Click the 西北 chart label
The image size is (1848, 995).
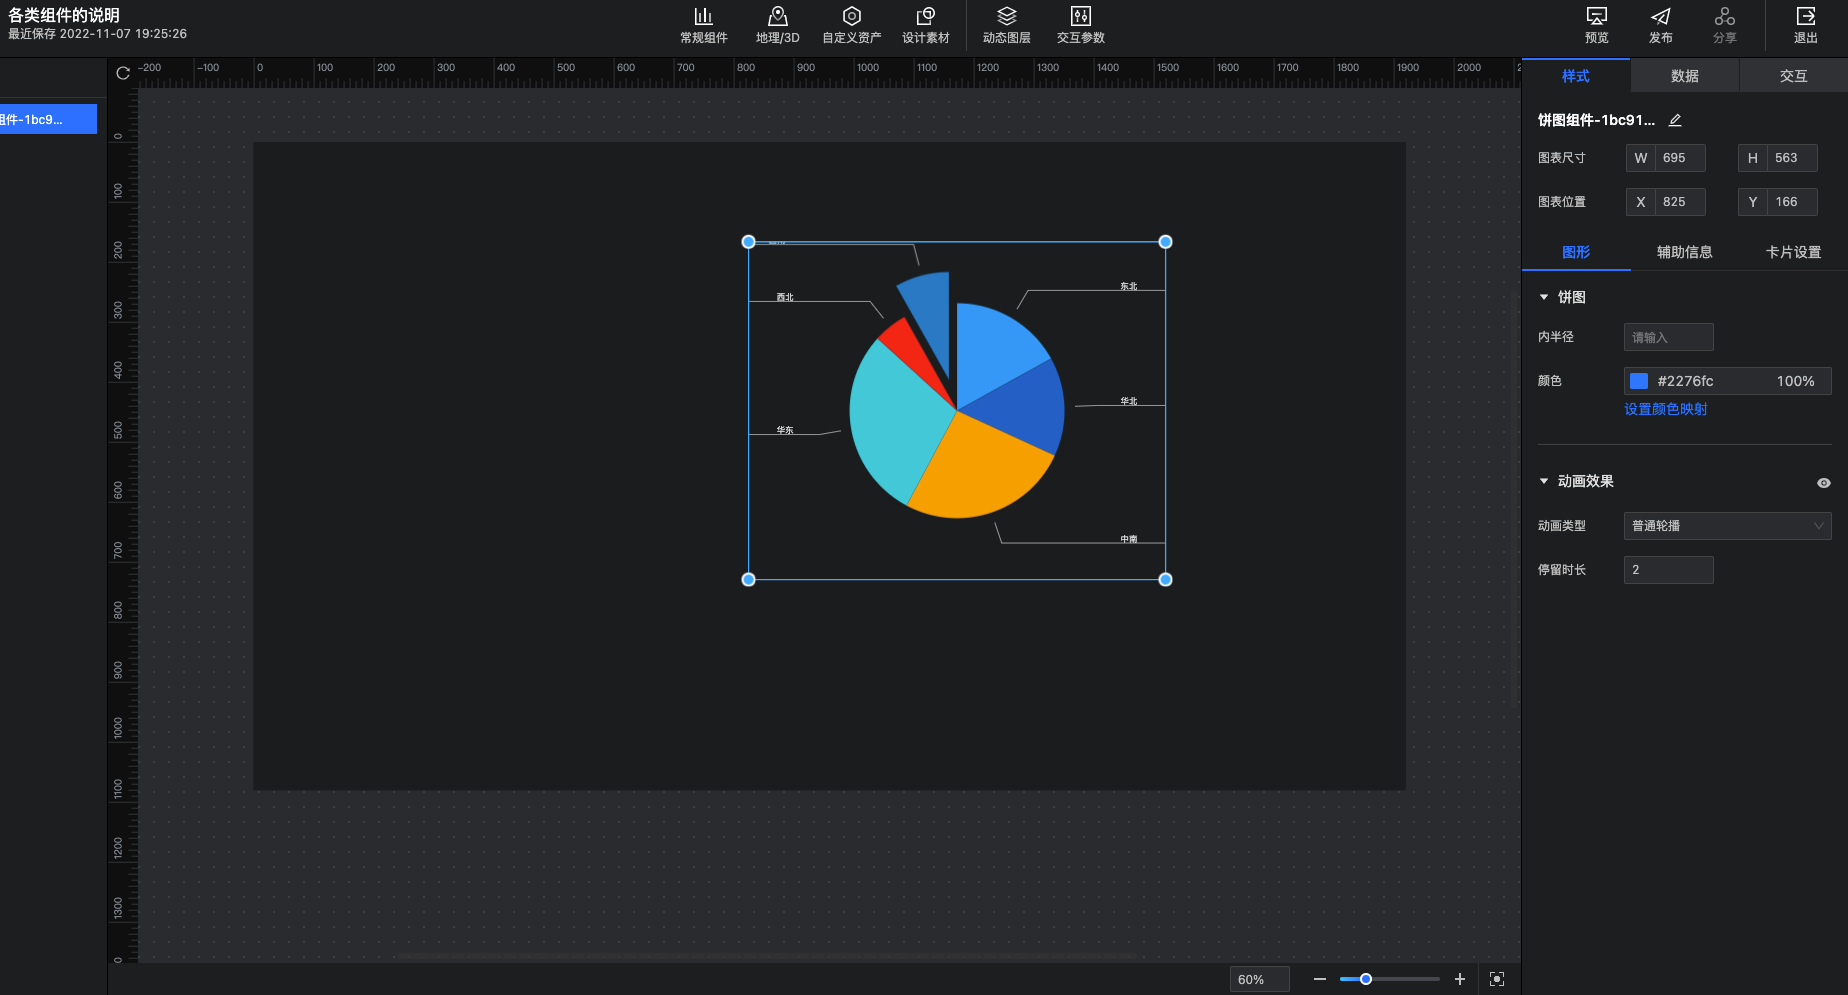point(785,297)
